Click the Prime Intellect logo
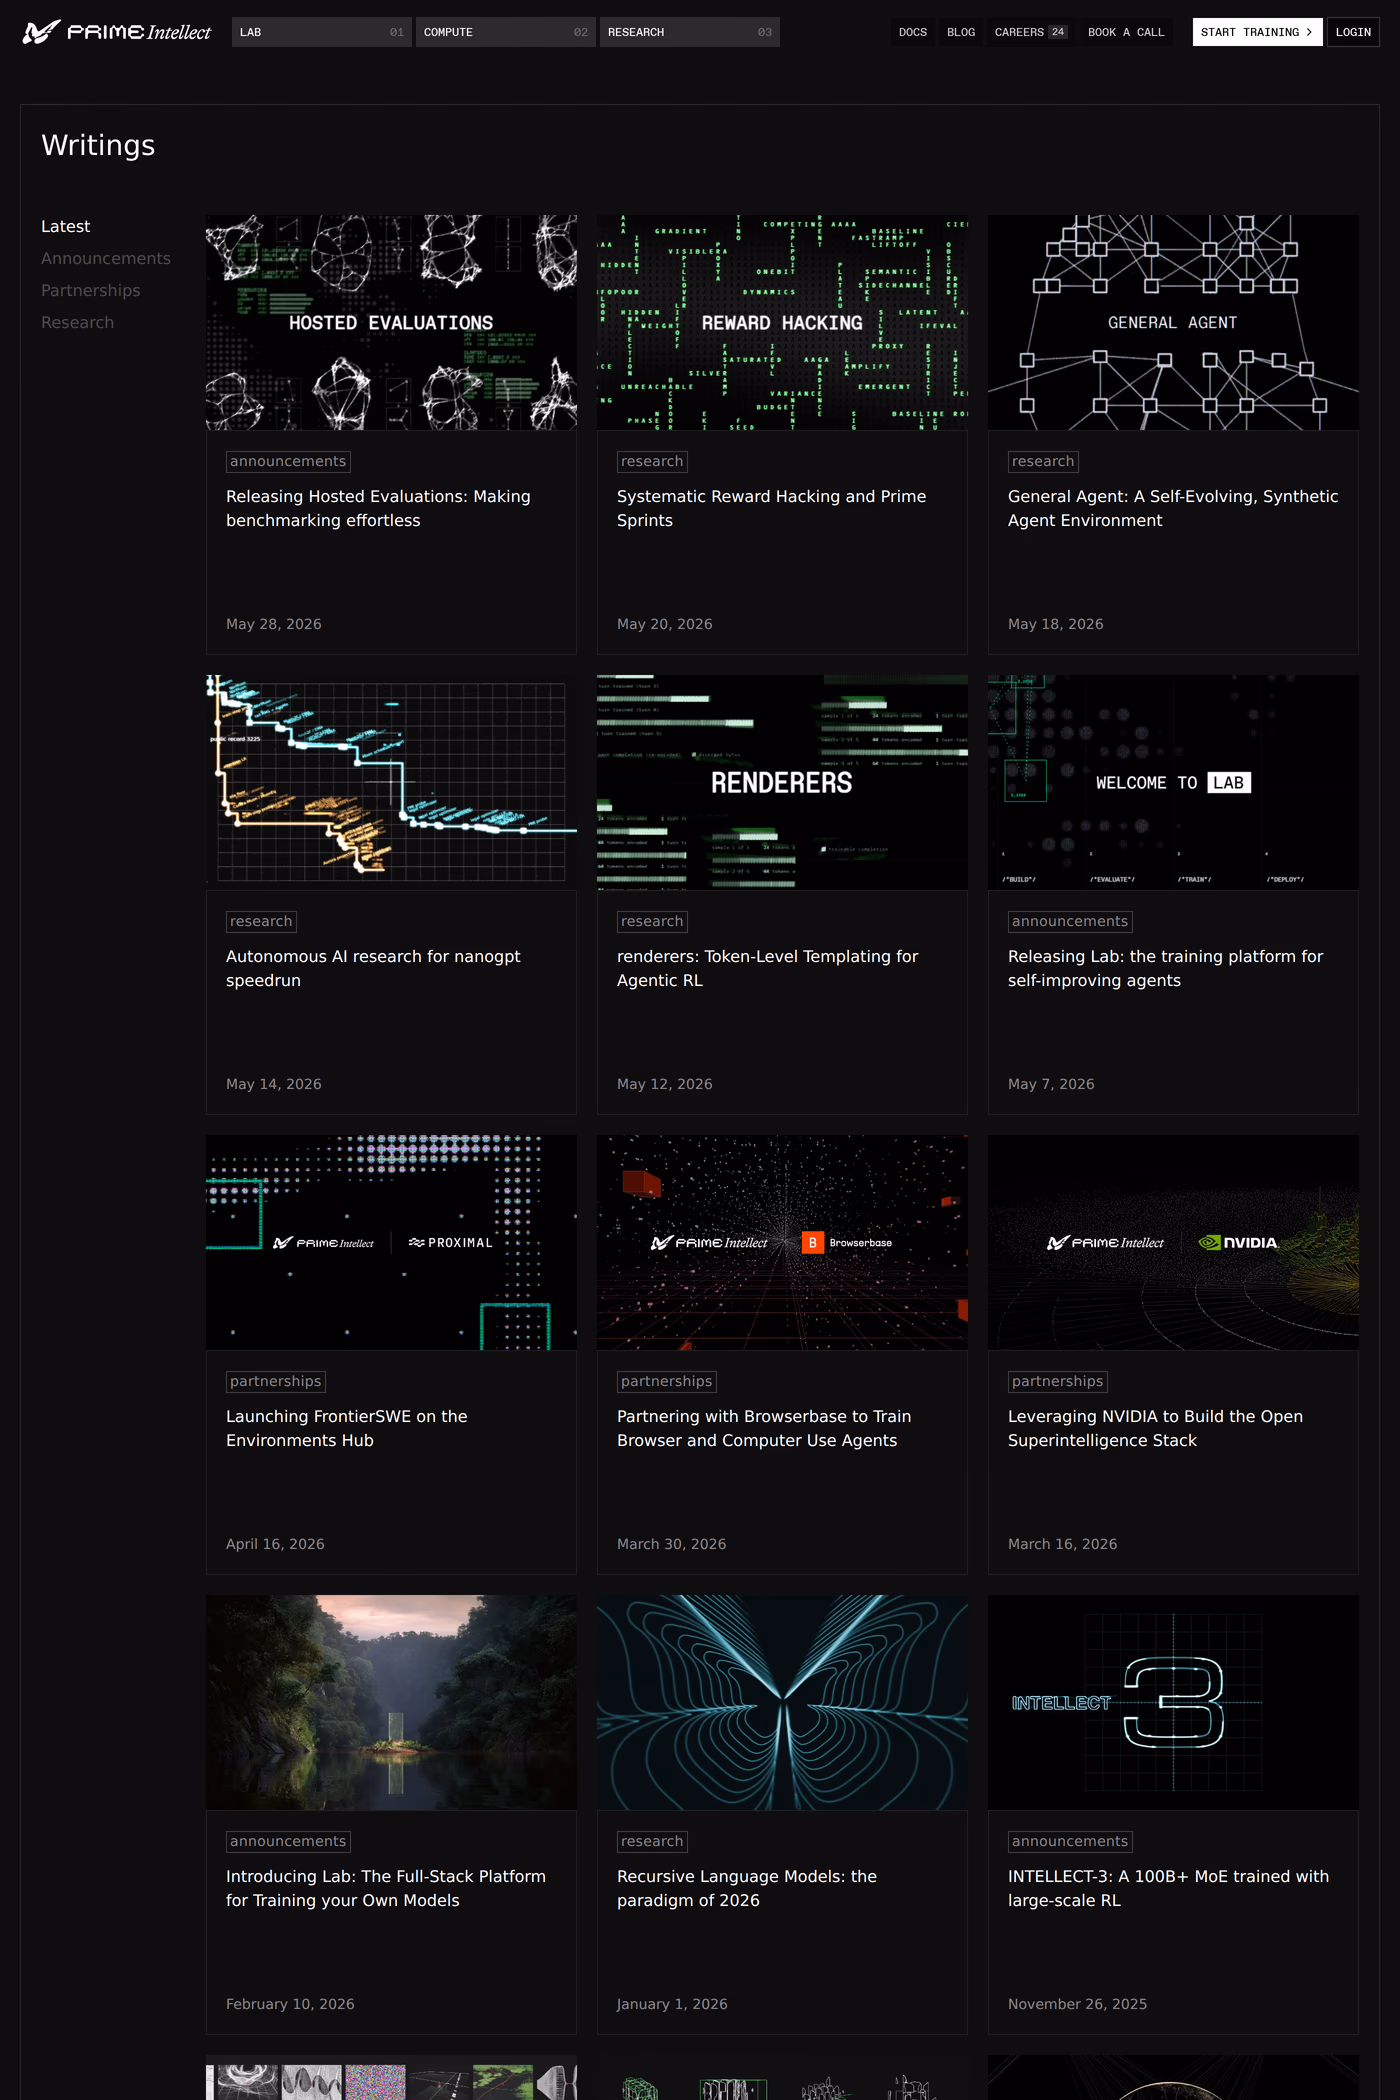The width and height of the screenshot is (1400, 2100). click(x=117, y=32)
